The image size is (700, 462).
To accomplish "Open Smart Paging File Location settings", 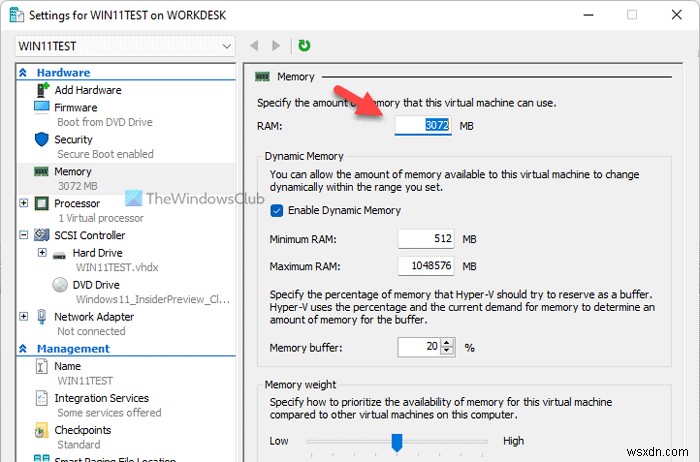I will 115,459.
